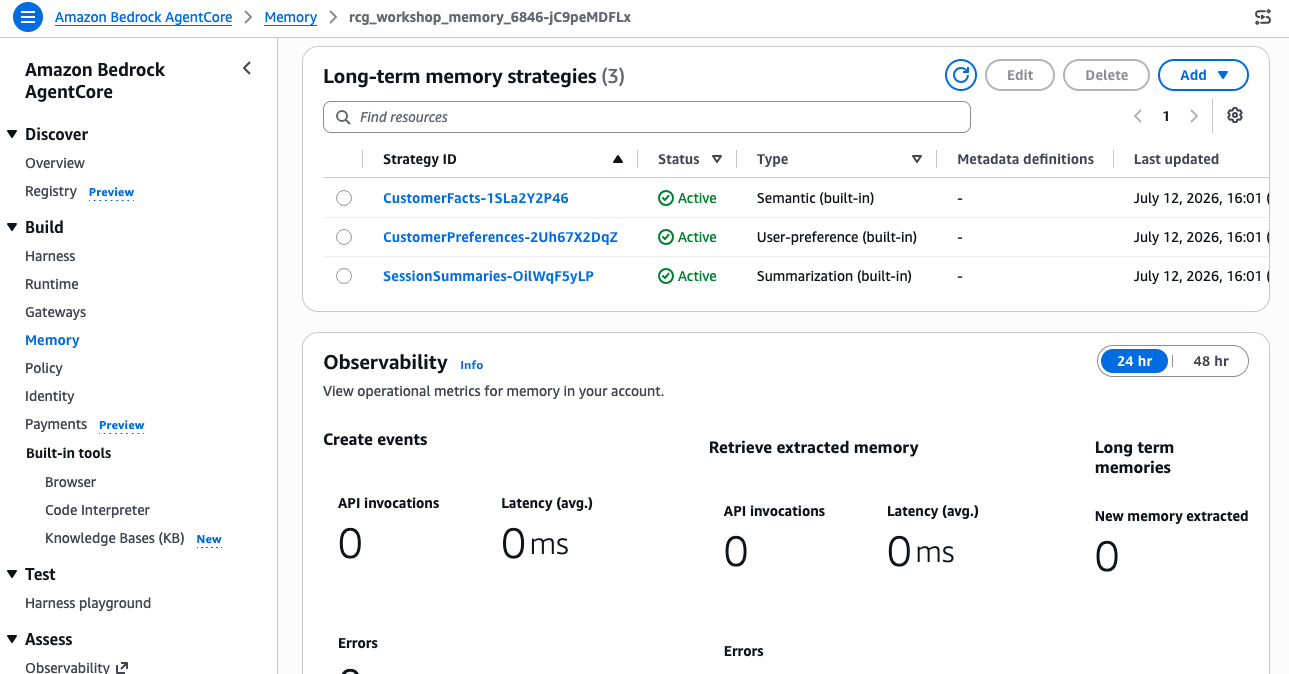Screen dimensions: 1289x674
Task: Open the Type column filter arrow
Action: click(x=917, y=159)
